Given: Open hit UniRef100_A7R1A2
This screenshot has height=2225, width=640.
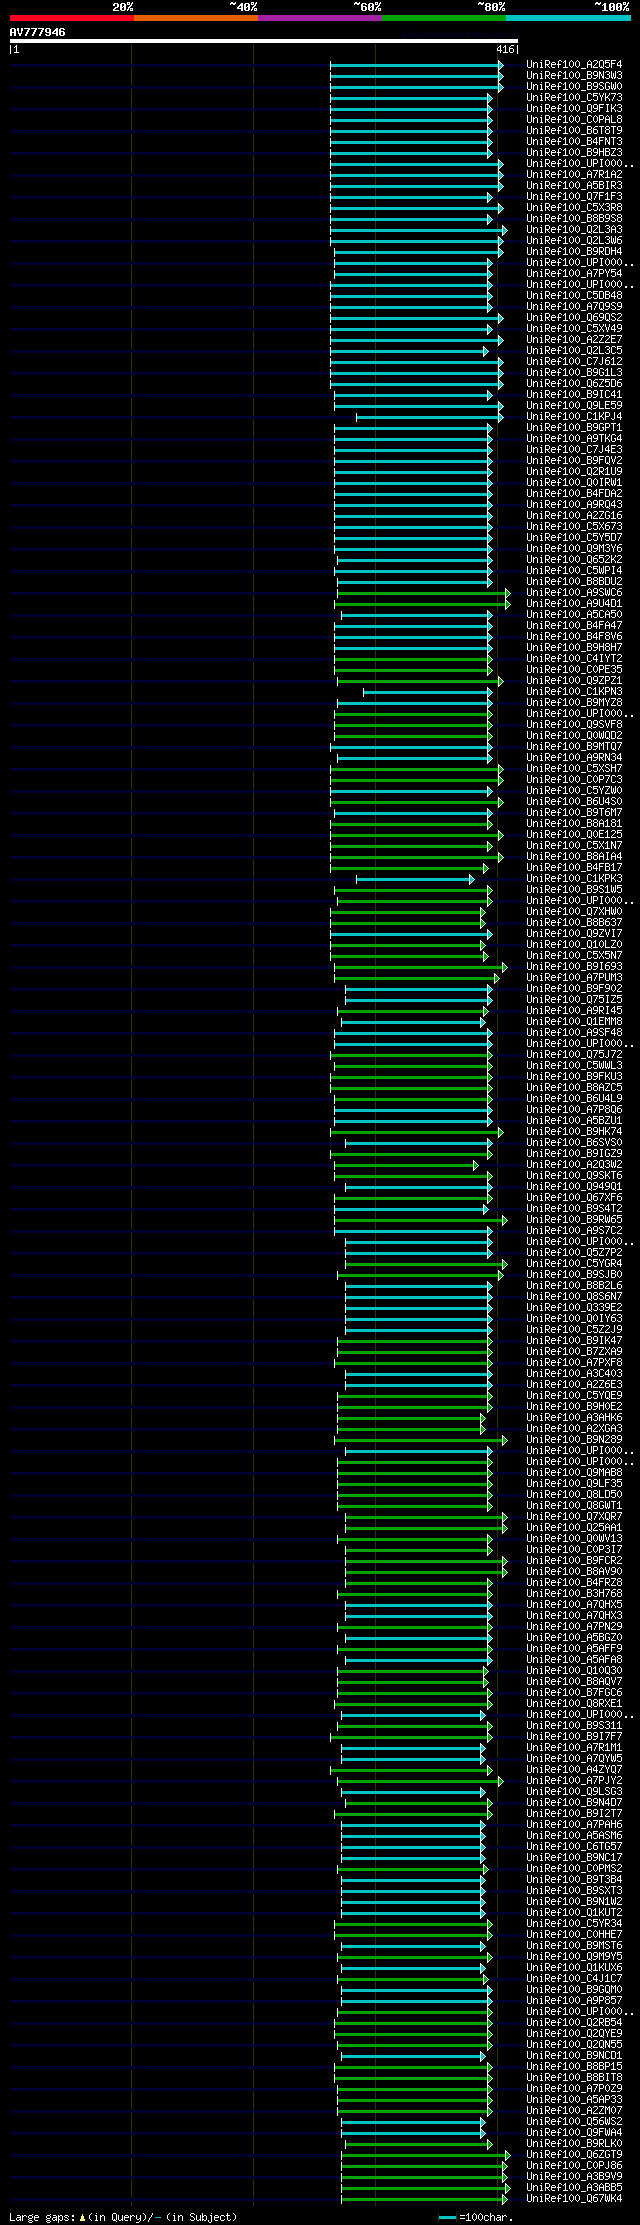Looking at the screenshot, I should (574, 175).
